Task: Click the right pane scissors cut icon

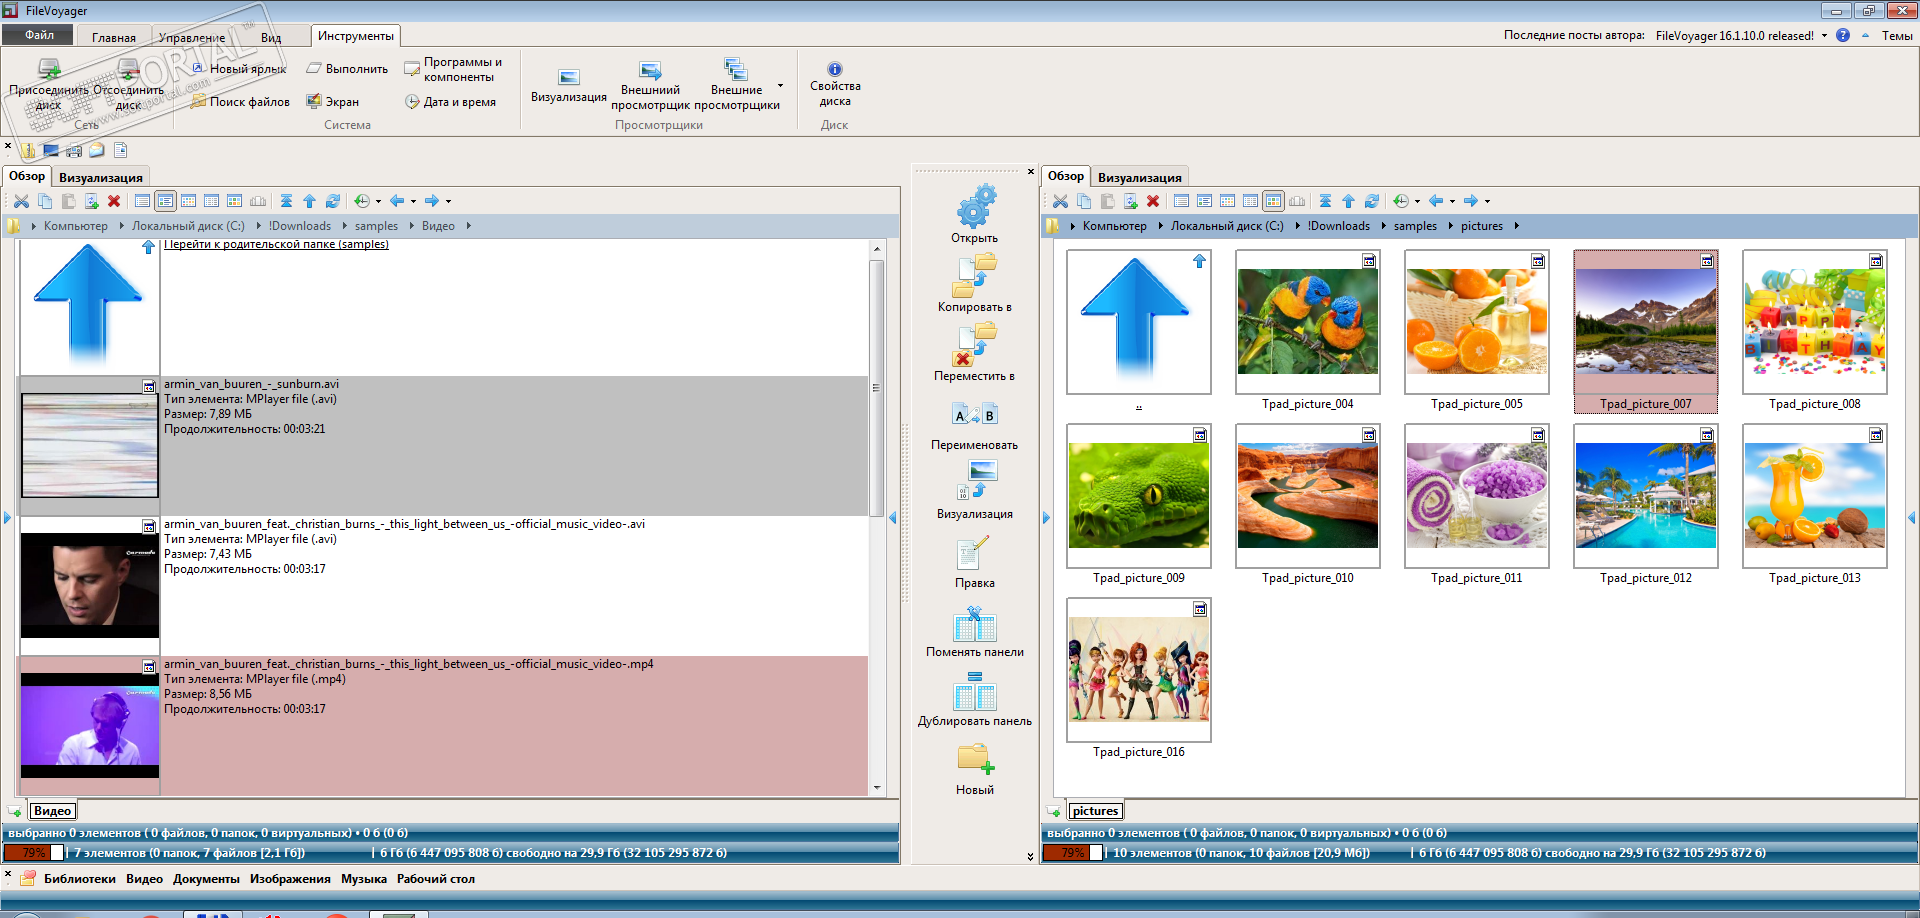Action: [x=1060, y=201]
